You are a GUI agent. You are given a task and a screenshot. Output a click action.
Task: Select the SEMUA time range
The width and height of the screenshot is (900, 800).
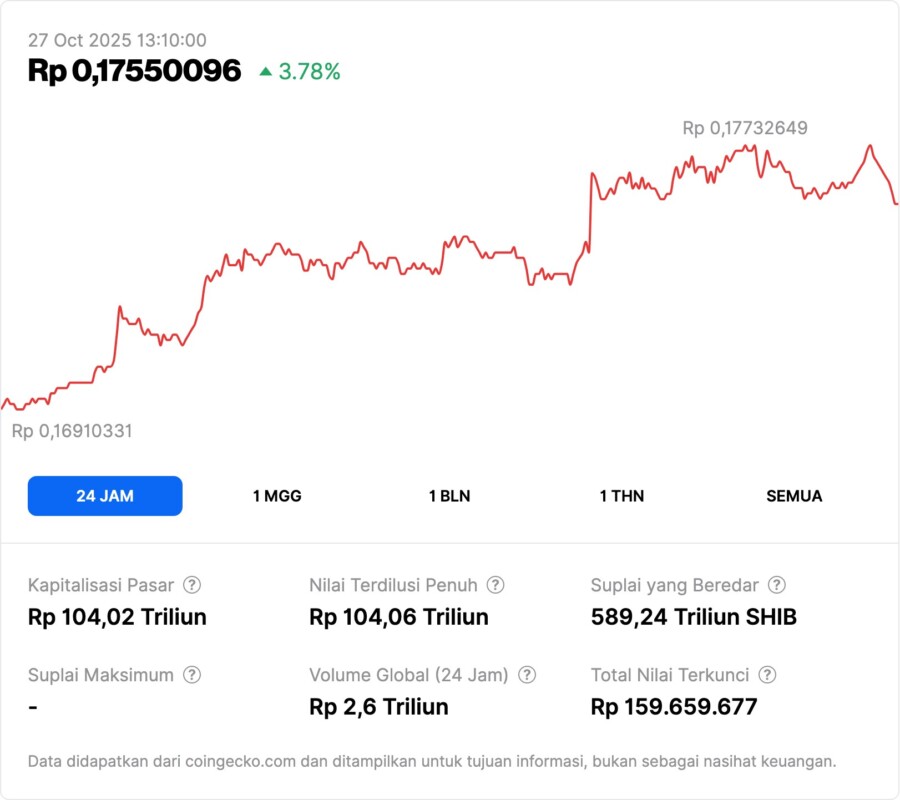tap(794, 496)
